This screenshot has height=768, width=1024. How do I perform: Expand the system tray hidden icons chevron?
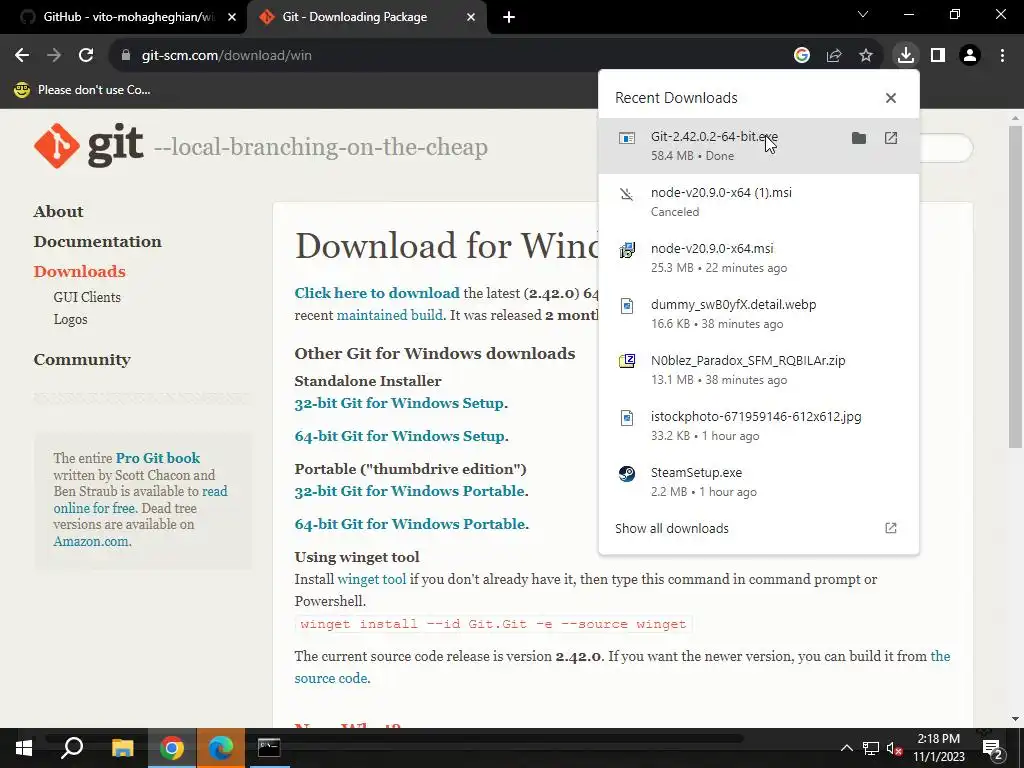point(846,748)
